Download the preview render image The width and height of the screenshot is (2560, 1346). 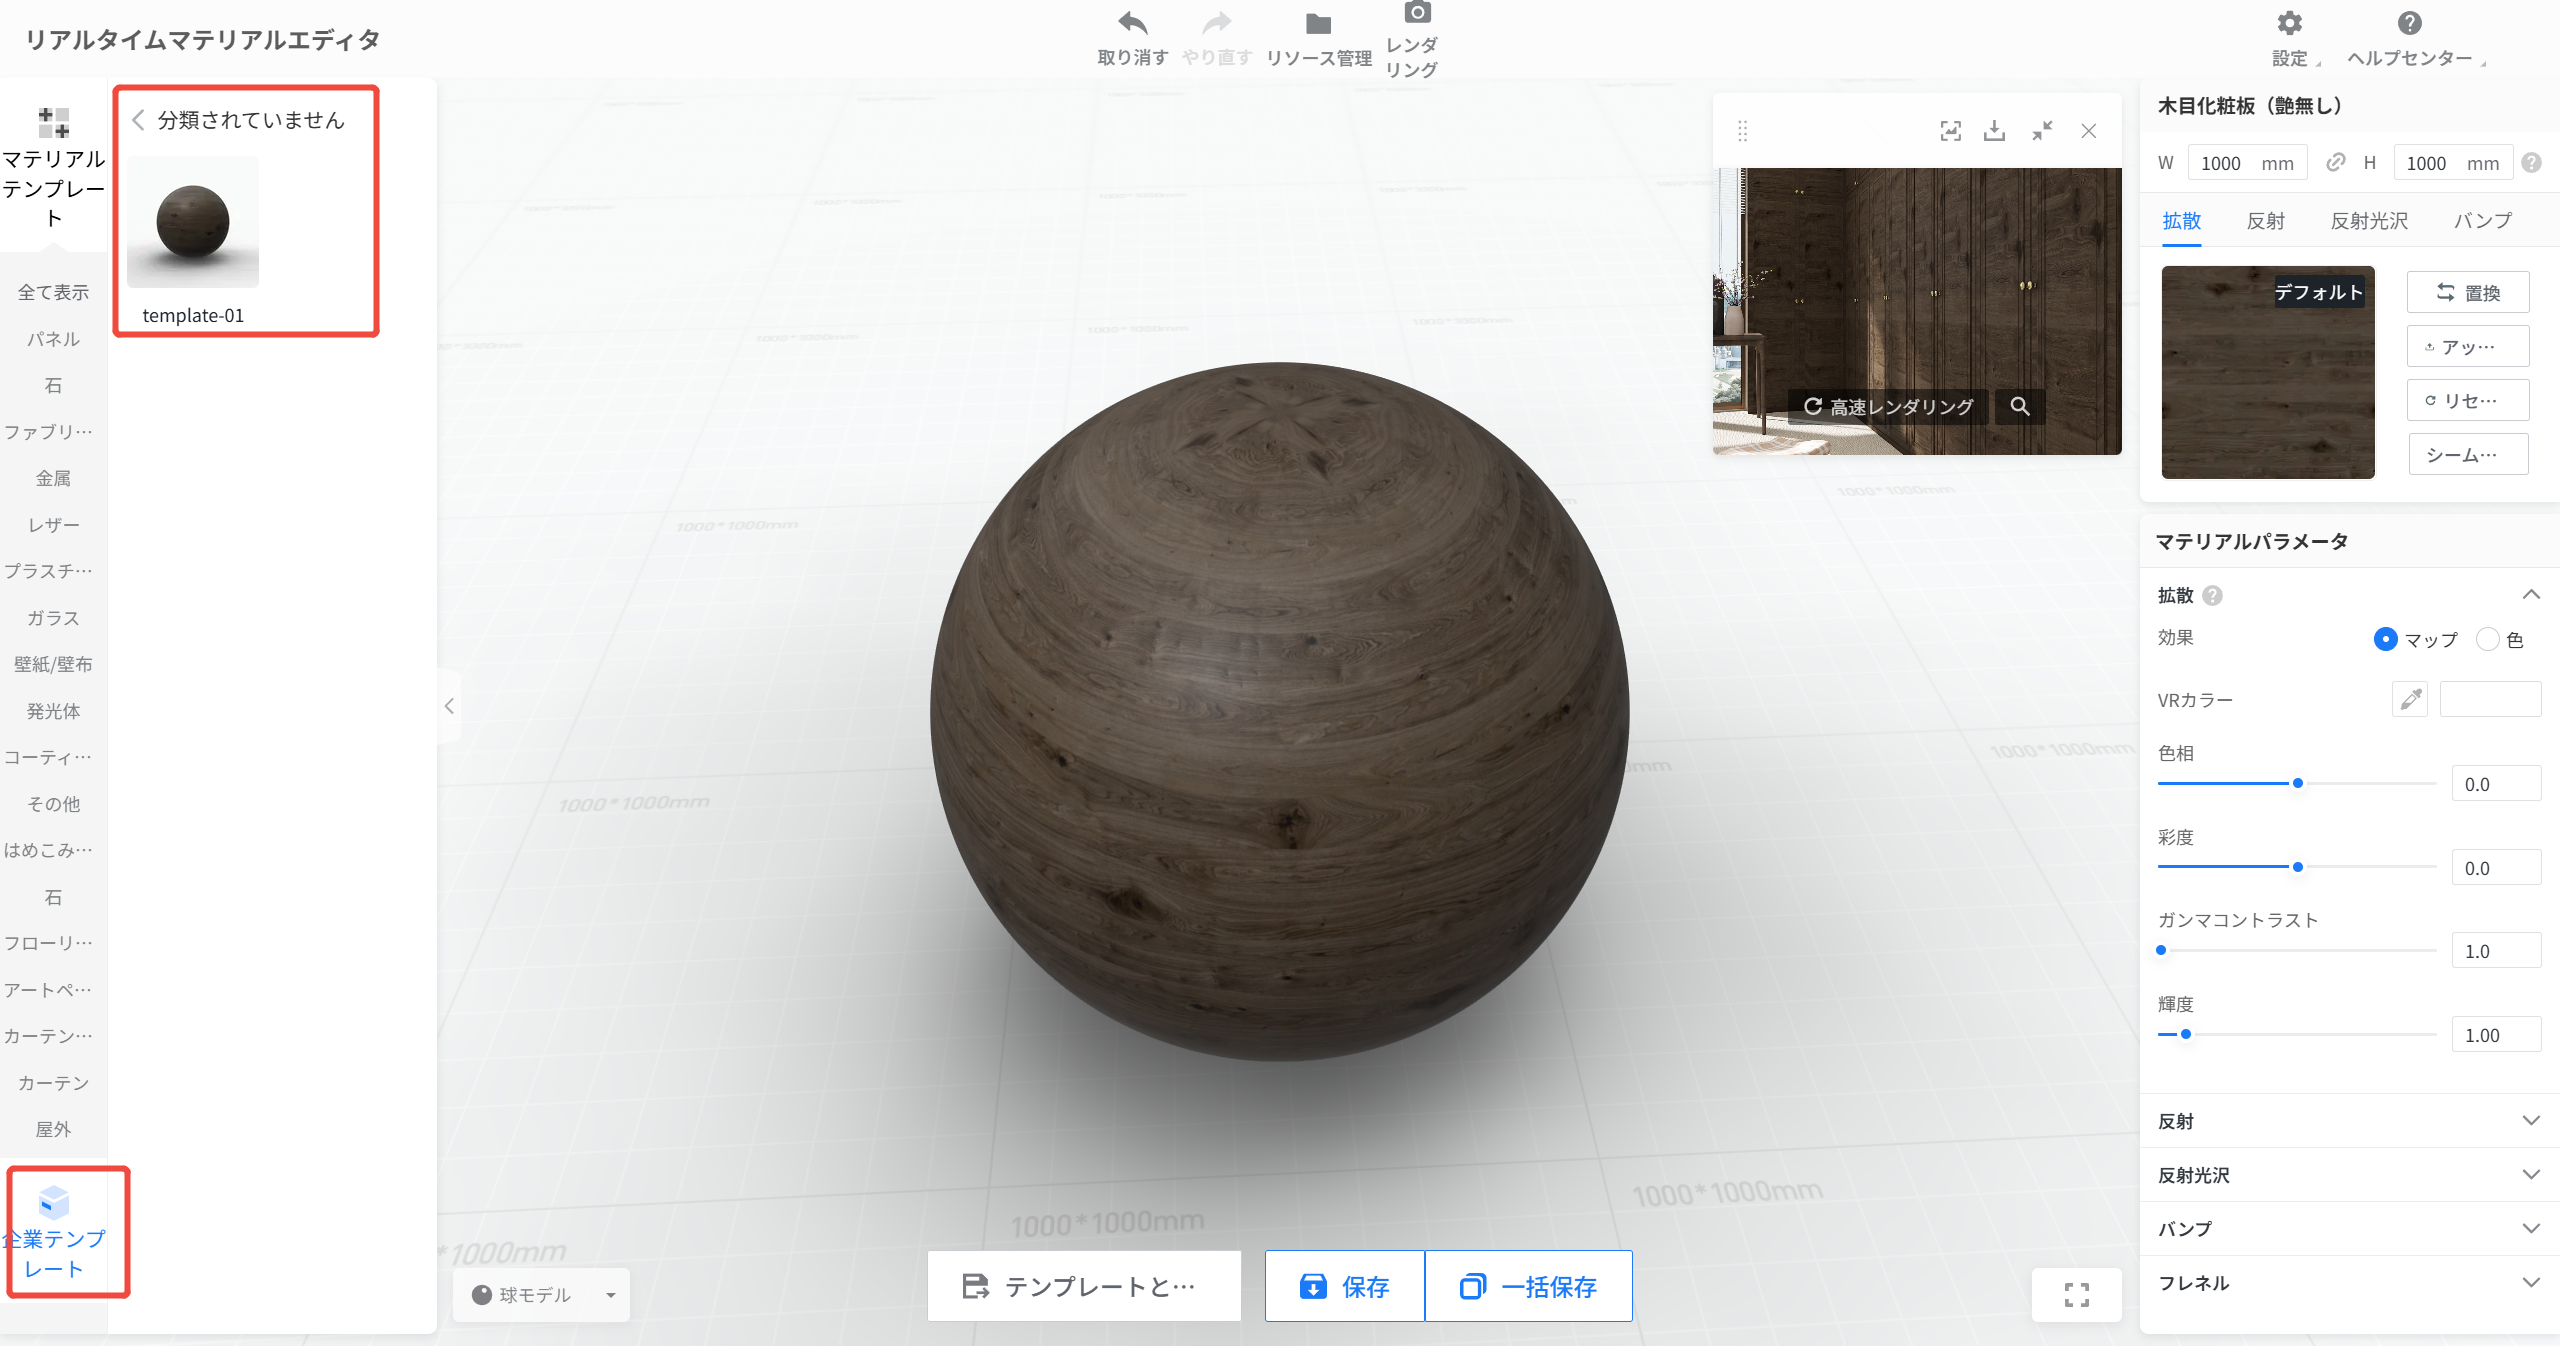[1995, 131]
